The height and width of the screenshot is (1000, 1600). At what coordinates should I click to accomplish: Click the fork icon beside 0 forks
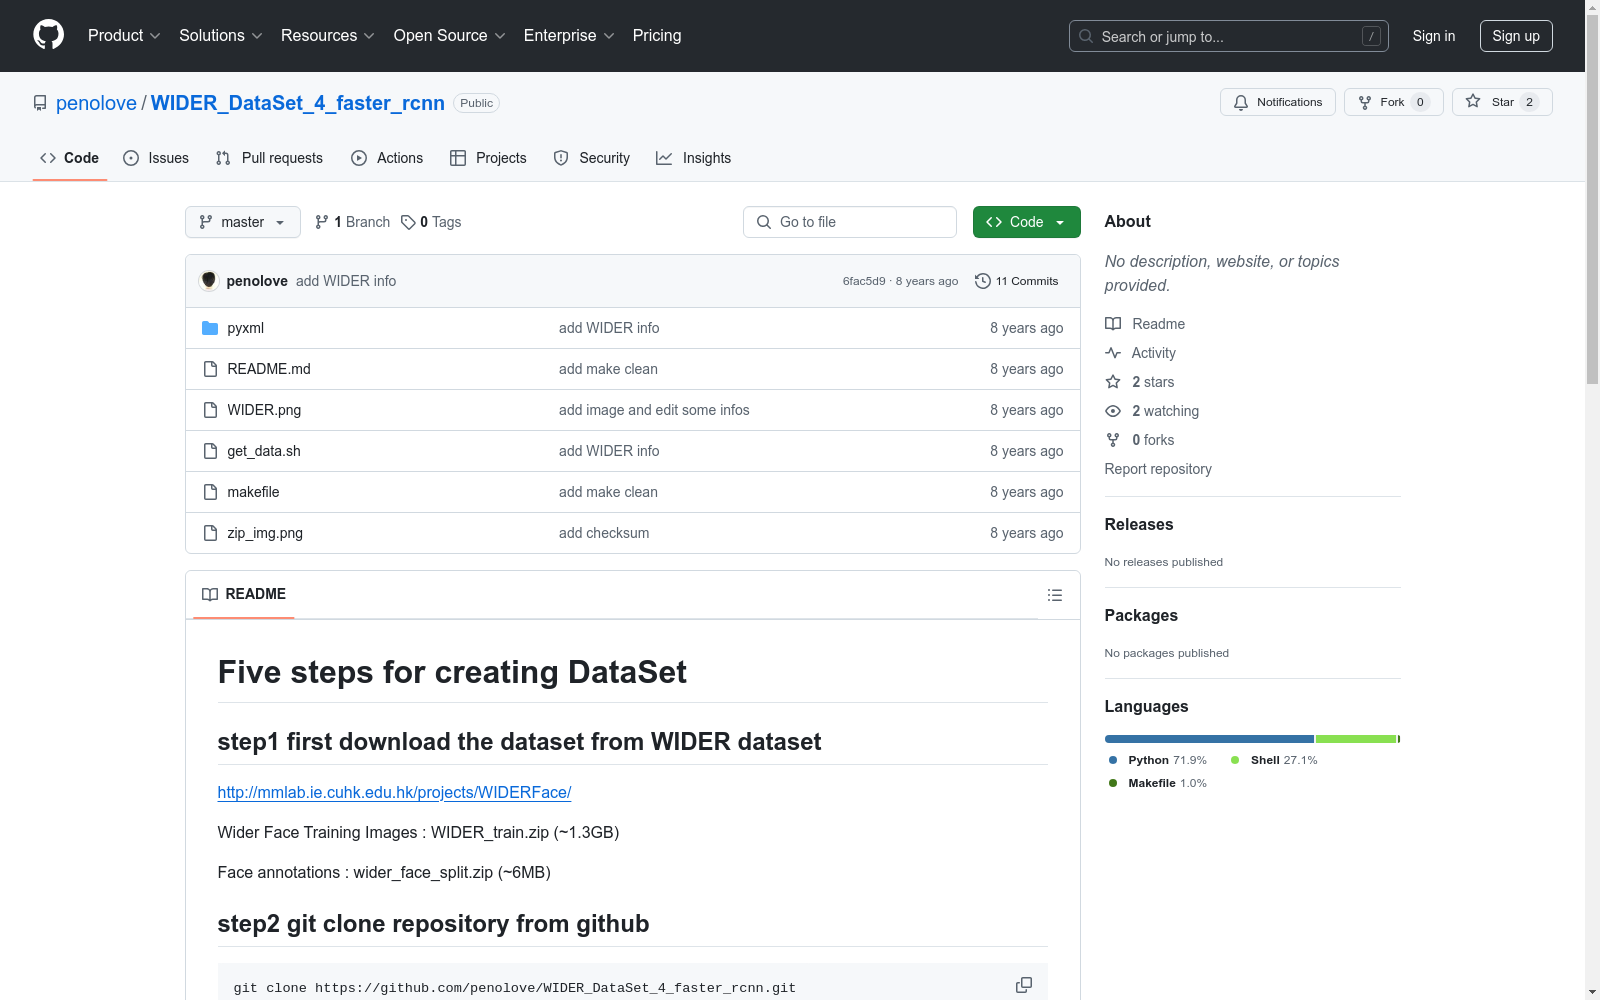(1113, 440)
